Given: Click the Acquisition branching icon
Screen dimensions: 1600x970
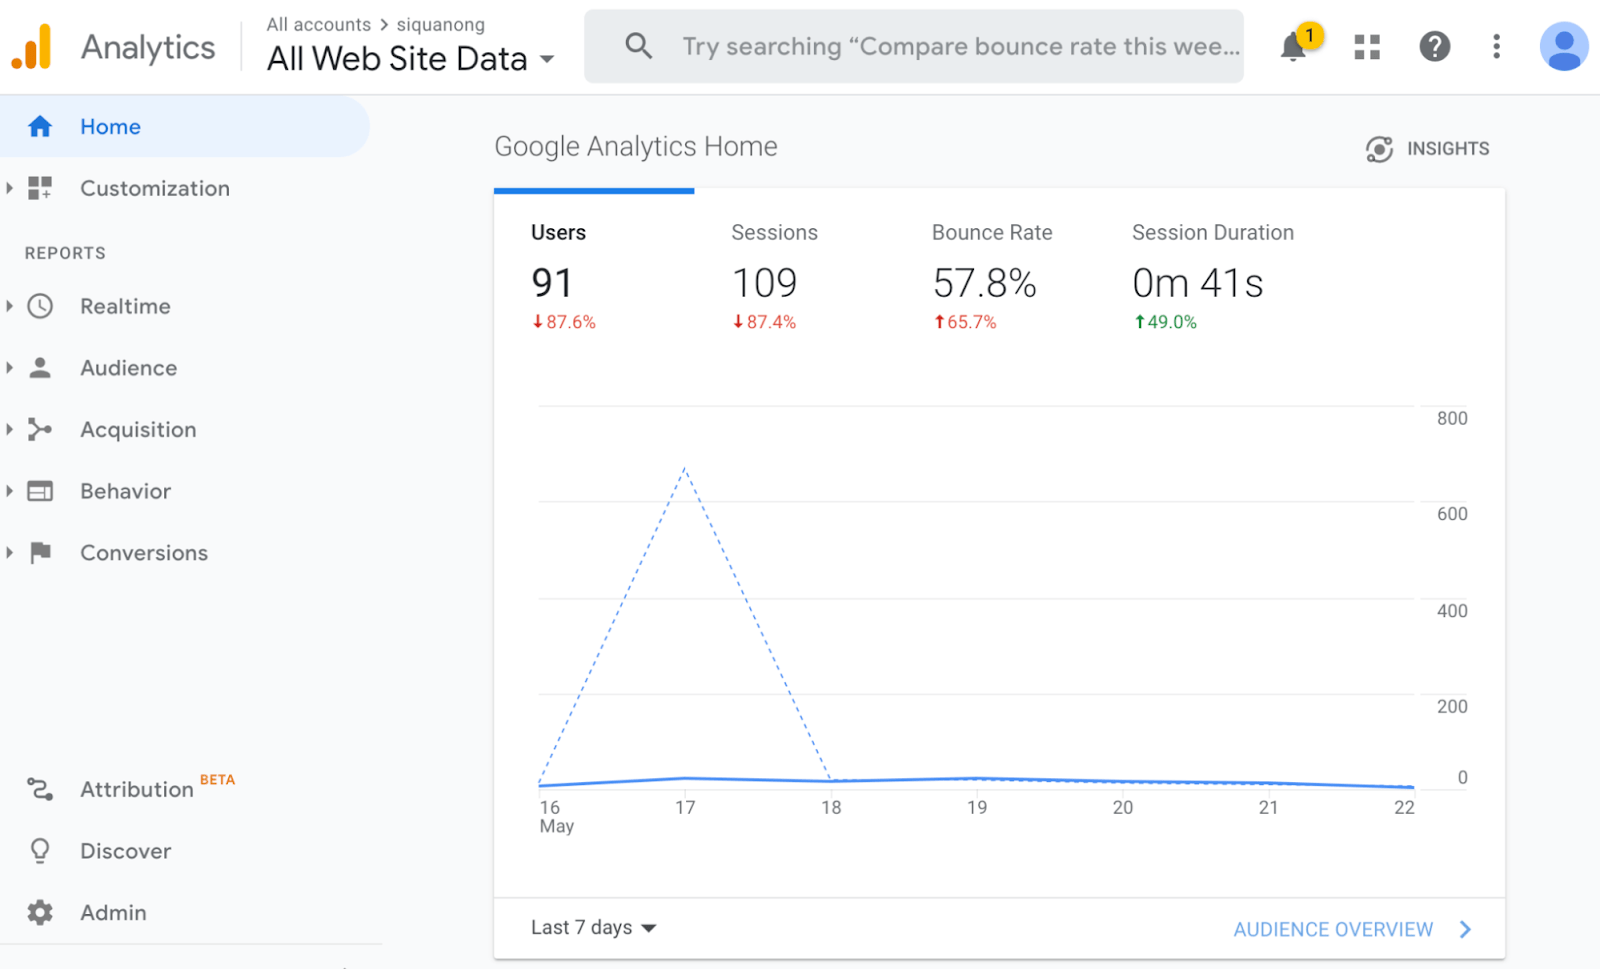Looking at the screenshot, I should (x=40, y=430).
